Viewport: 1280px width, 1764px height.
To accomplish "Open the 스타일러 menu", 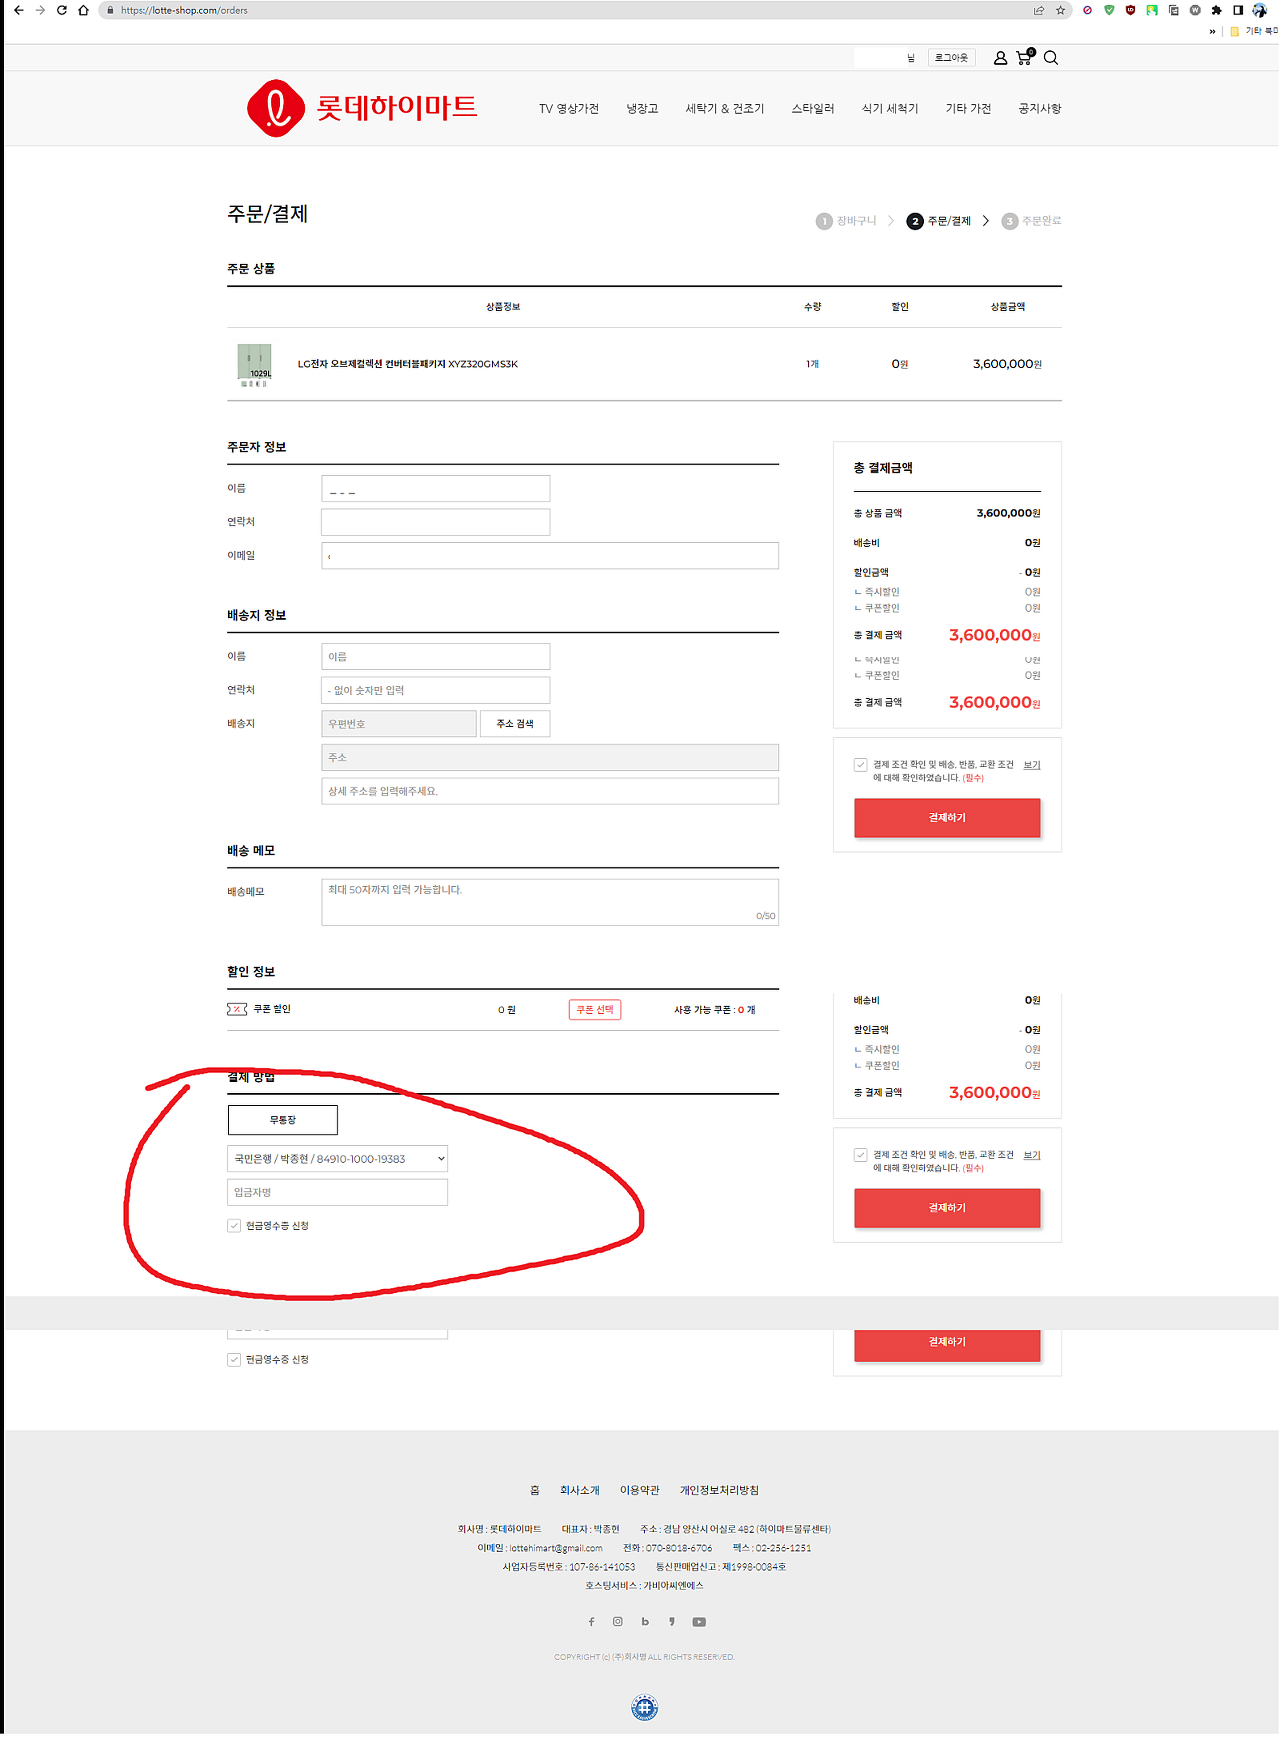I will coord(813,109).
